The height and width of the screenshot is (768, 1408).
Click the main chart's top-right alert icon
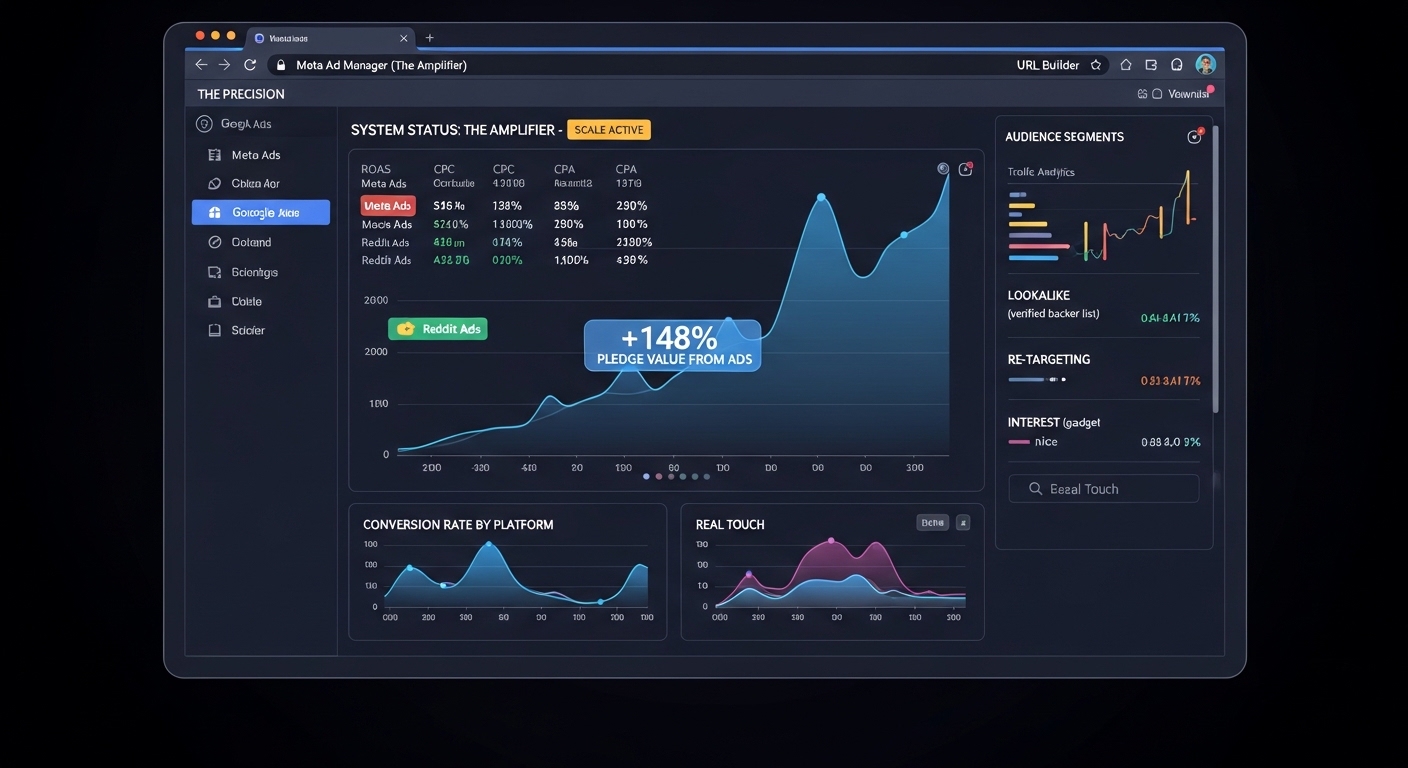pyautogui.click(x=965, y=170)
